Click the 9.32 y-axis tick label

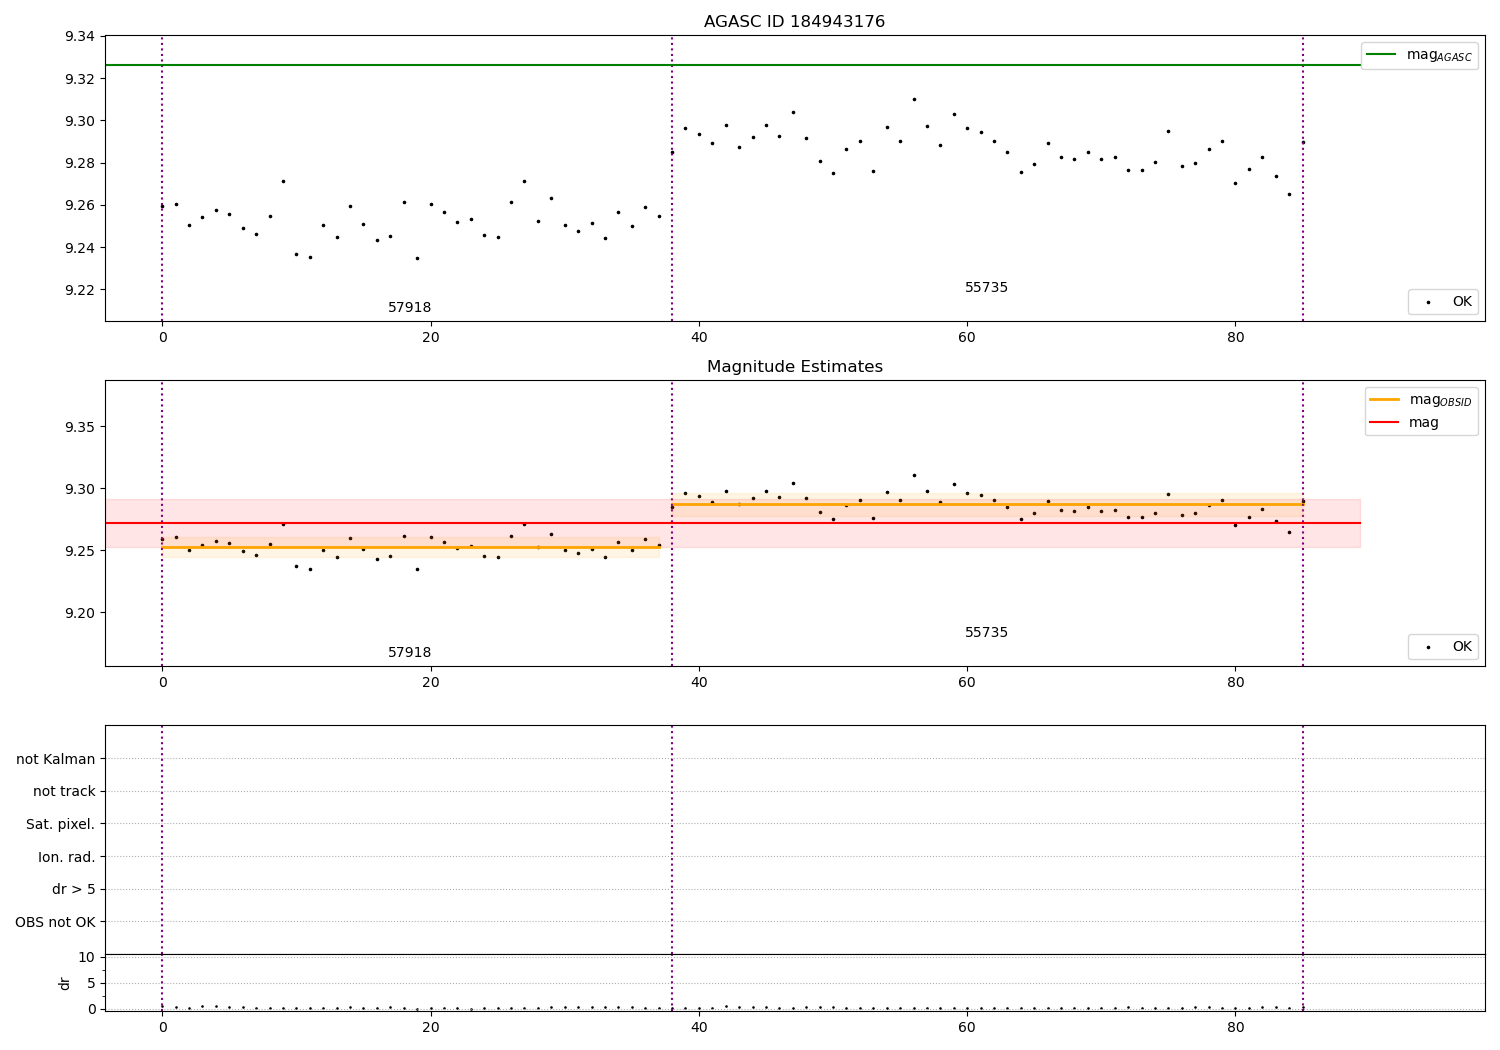point(80,79)
